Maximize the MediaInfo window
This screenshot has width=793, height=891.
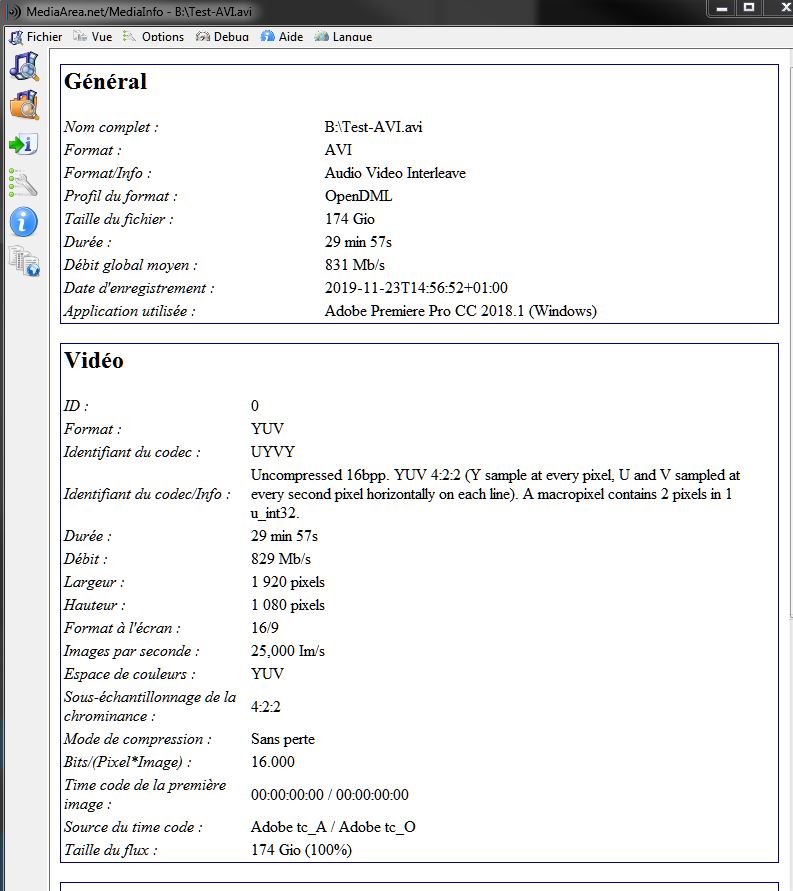tap(749, 8)
